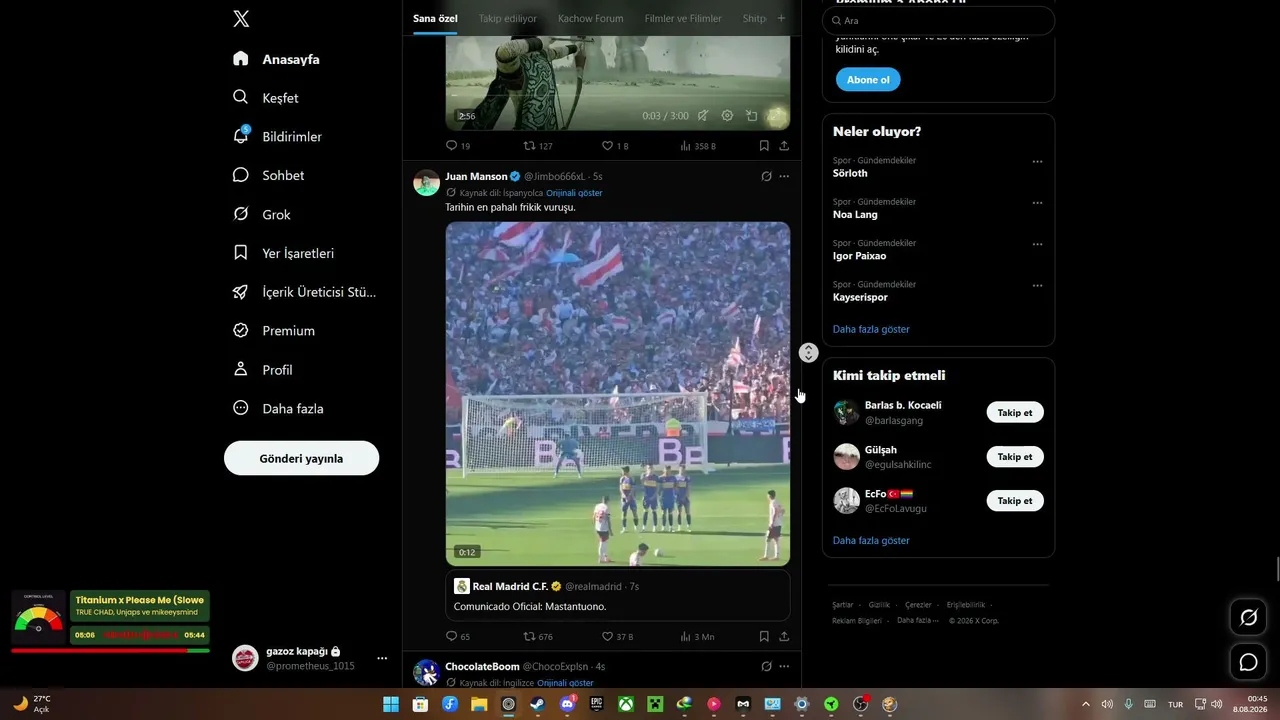Like the post with 1 B likes
Viewport: 1280px width, 720px height.
point(615,146)
